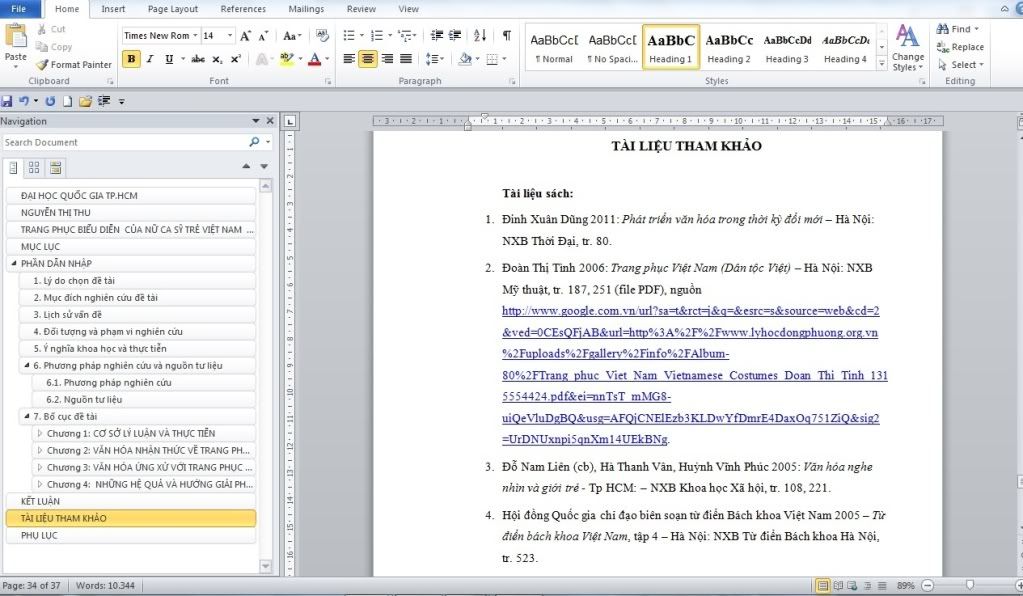Click the Paste clipboard icon
This screenshot has width=1023, height=596.
tap(16, 38)
